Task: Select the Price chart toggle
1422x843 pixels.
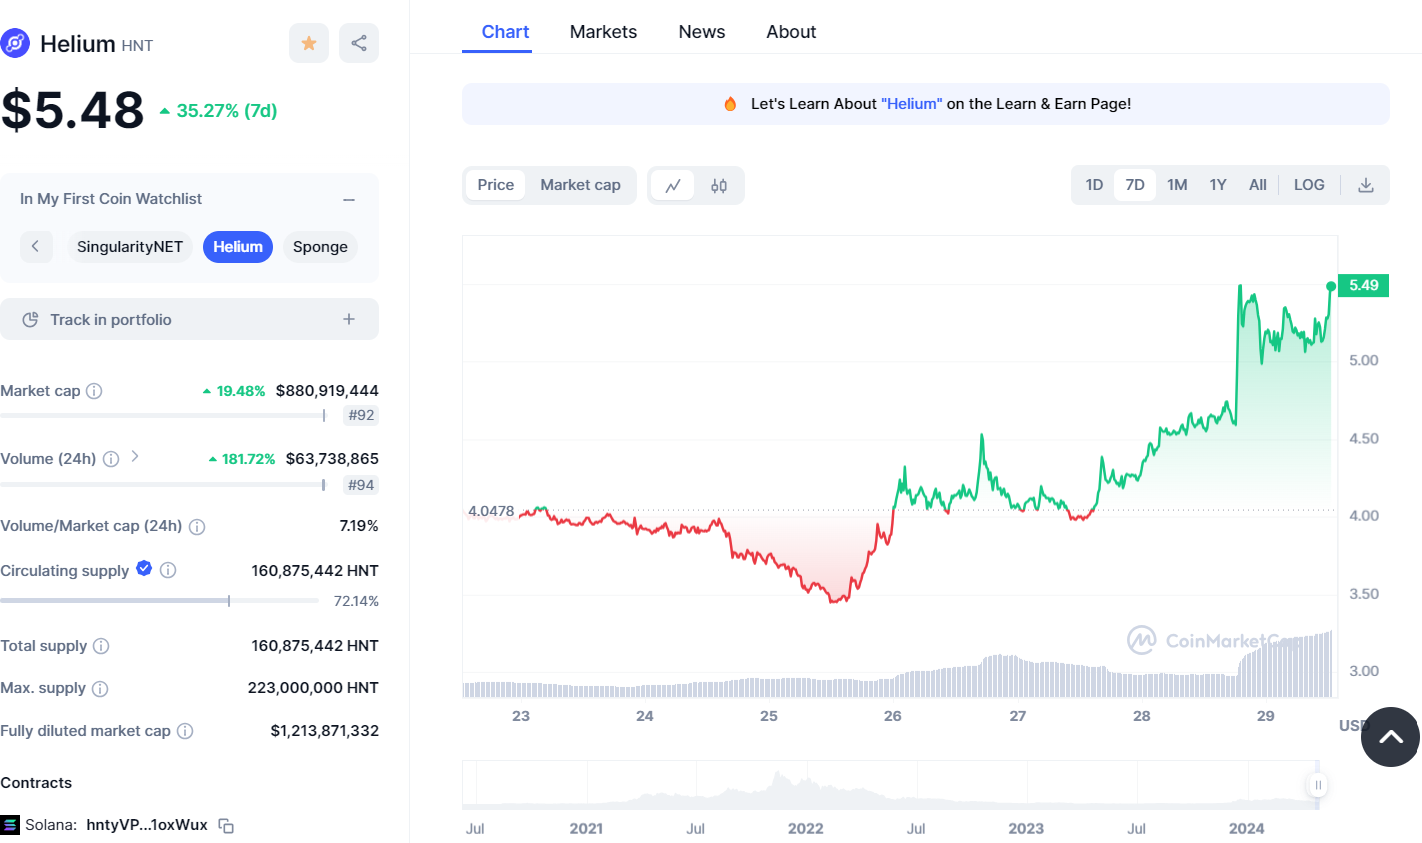Action: [495, 185]
